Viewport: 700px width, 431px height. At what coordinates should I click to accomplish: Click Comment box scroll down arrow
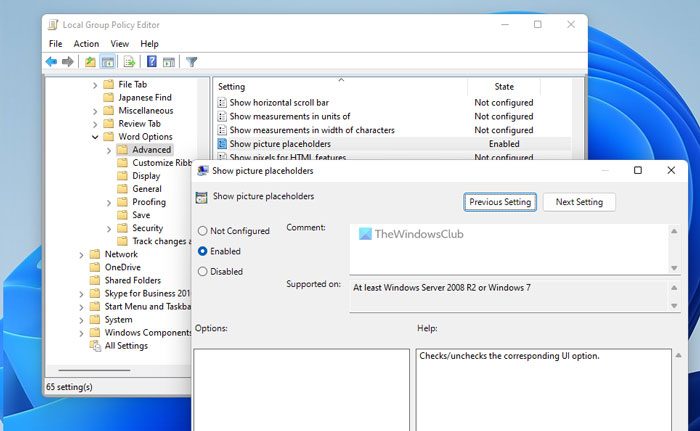pos(674,268)
